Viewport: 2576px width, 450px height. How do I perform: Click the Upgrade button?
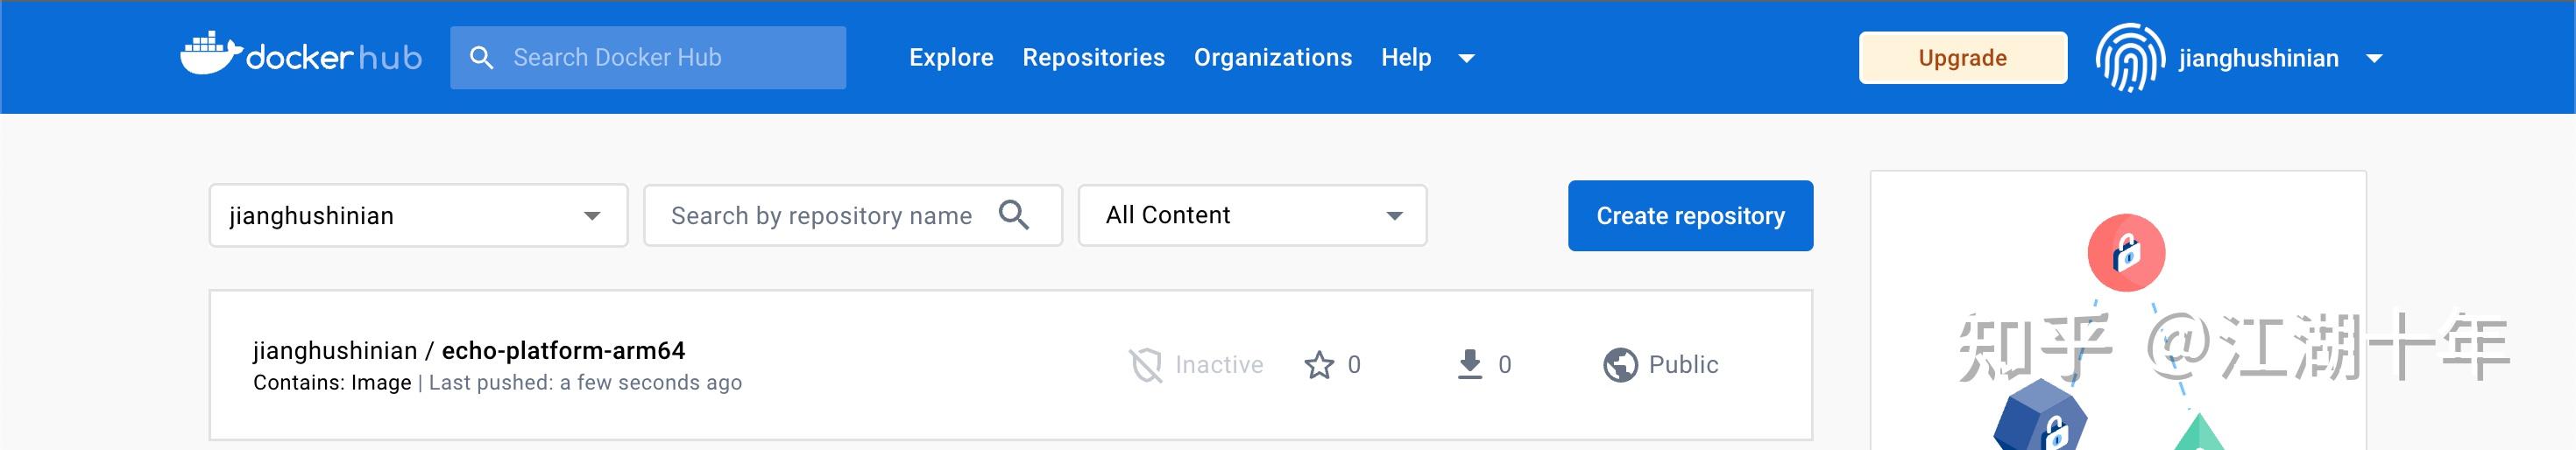(1962, 58)
